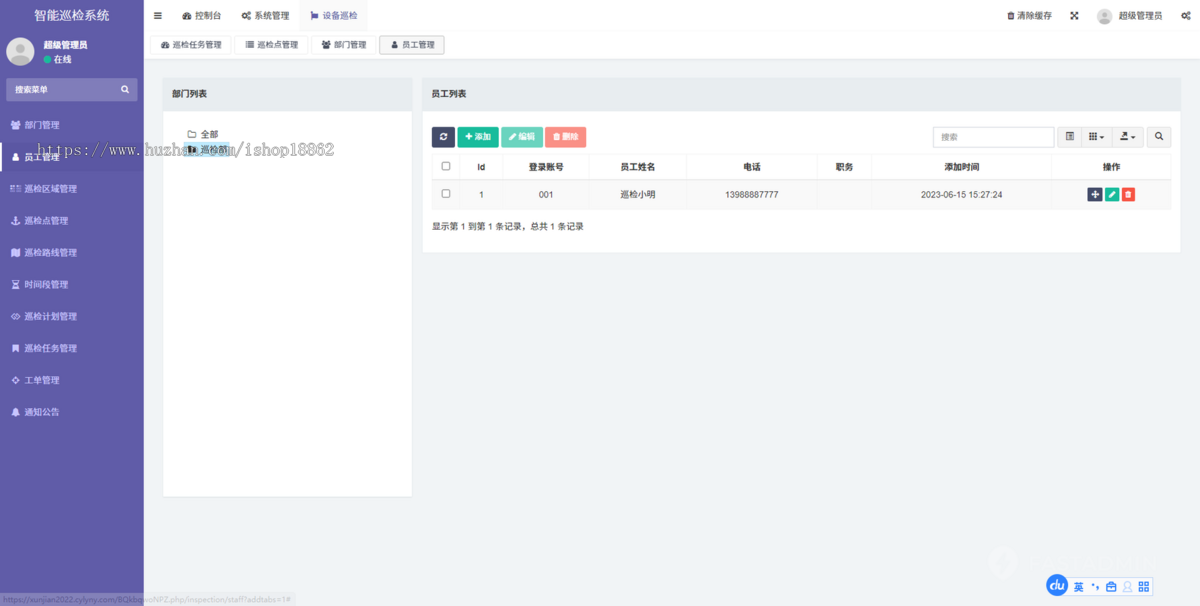1200x606 pixels.
Task: Click the red delete icon in row 001
Action: pos(1128,195)
